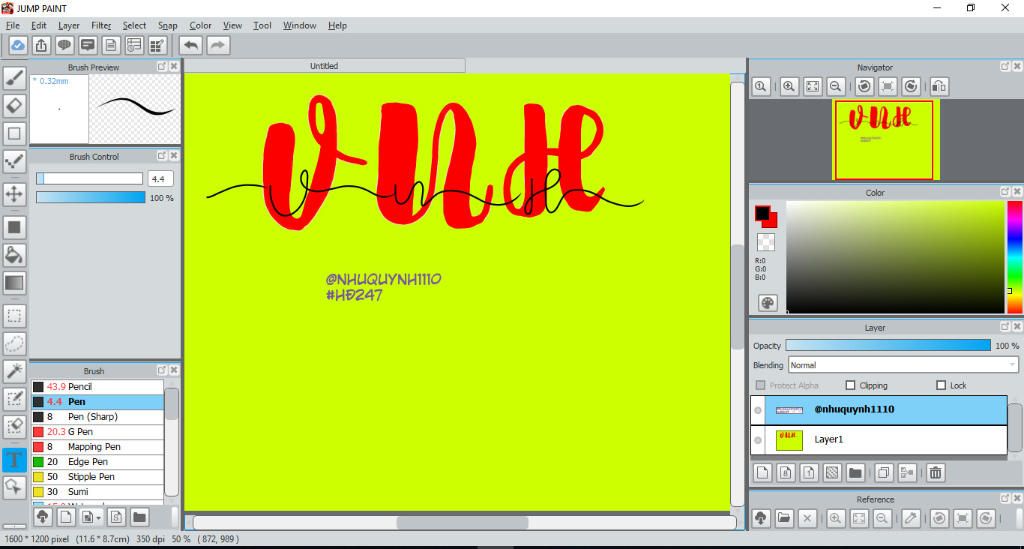Screen dimensions: 1024x549
Task: Click the hue color strip
Action: [x=1015, y=257]
